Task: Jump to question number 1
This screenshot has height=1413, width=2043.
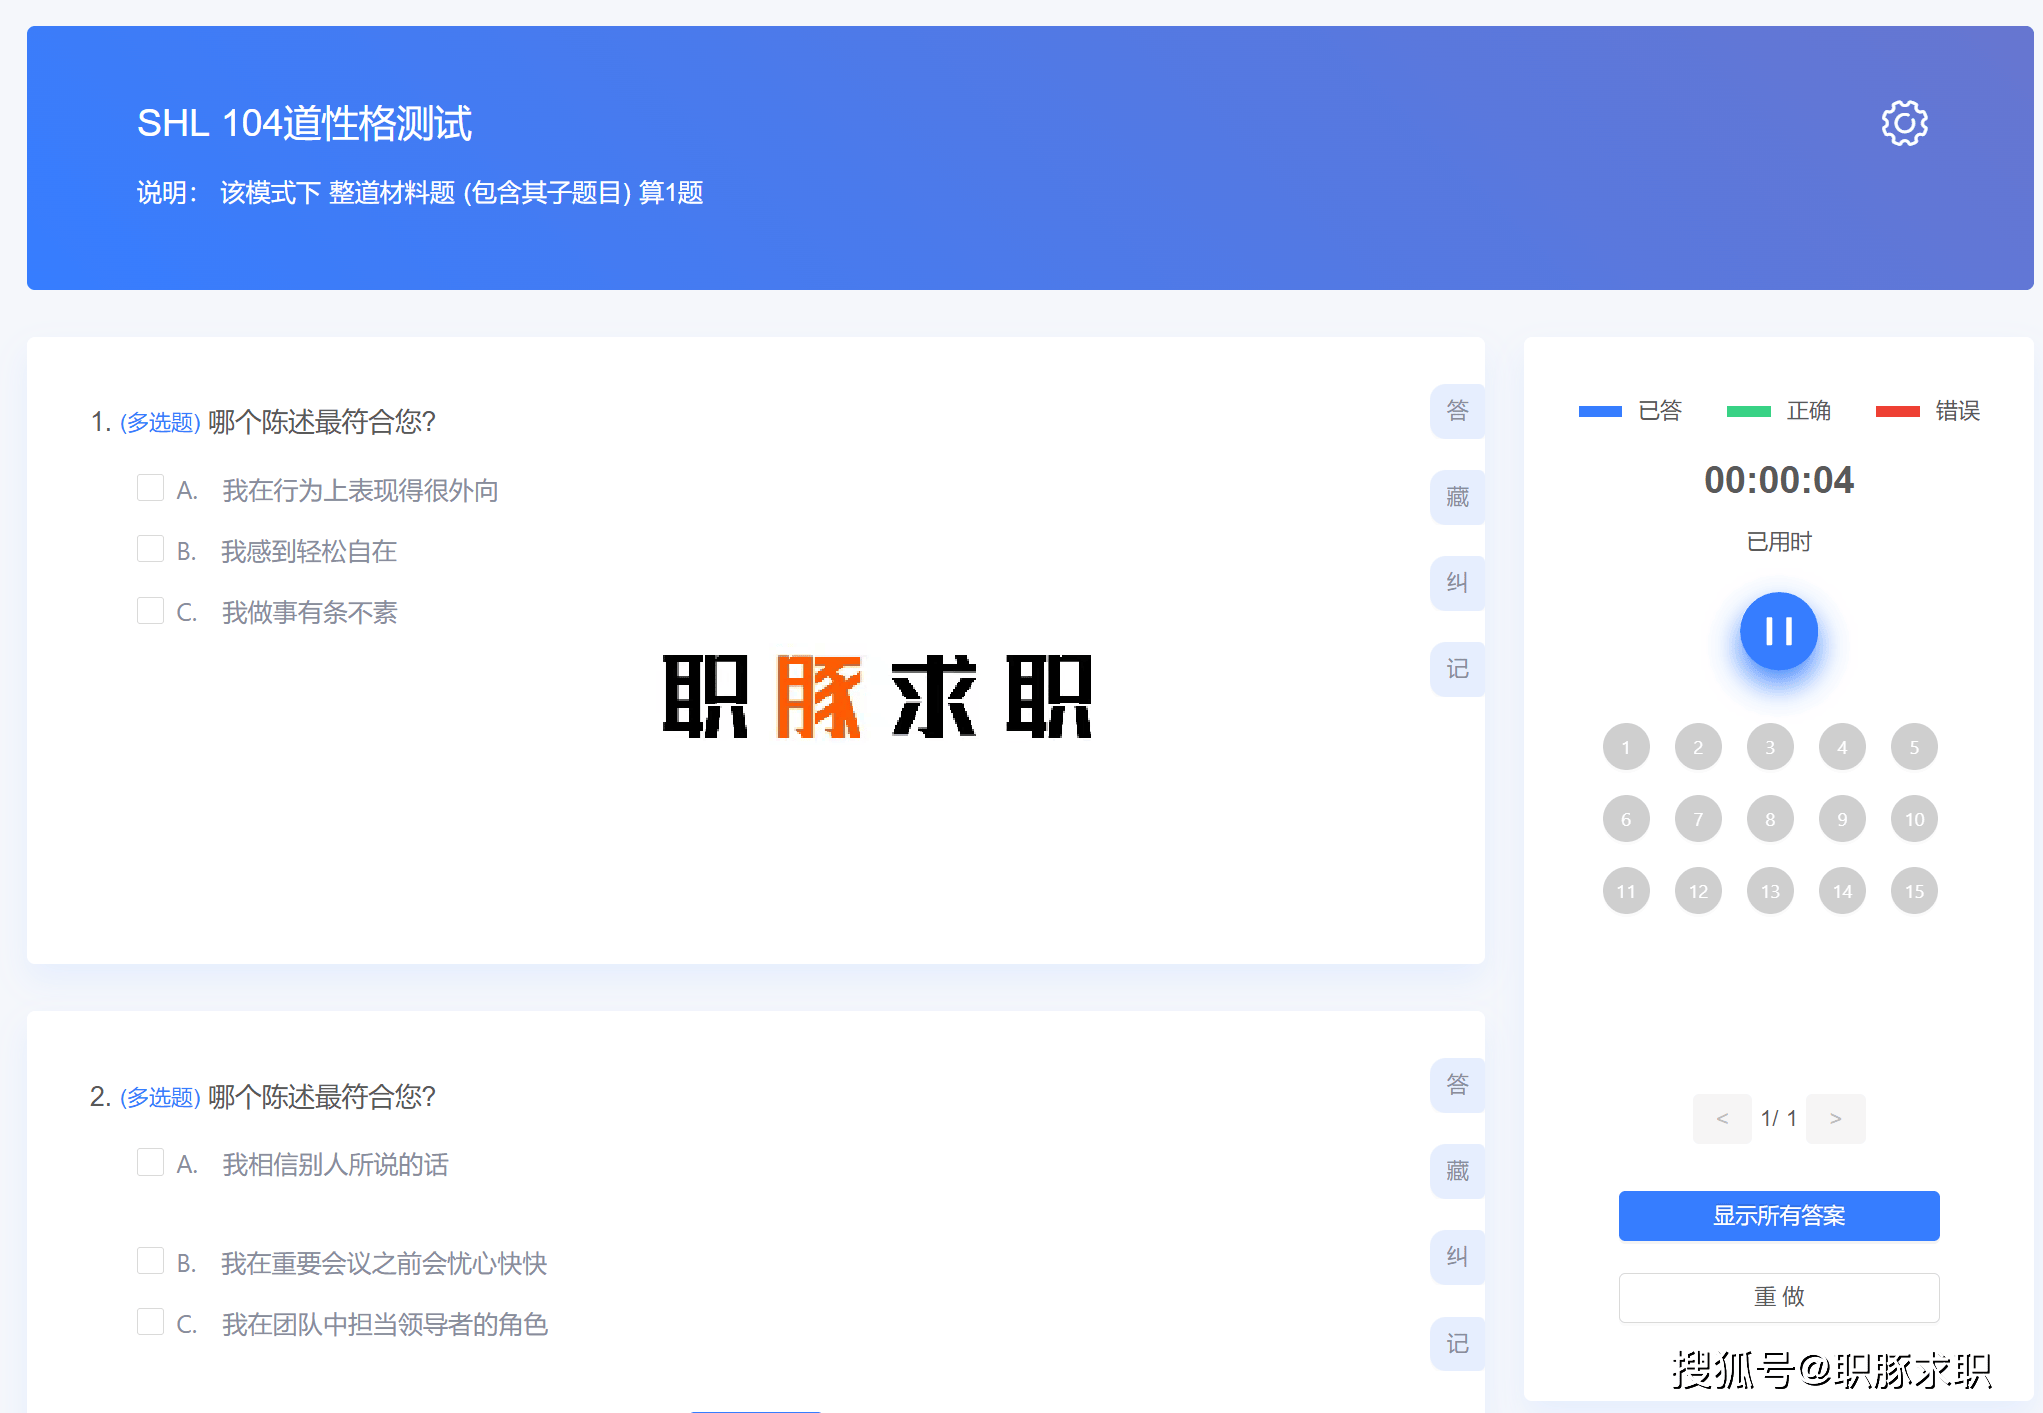Action: coord(1626,747)
